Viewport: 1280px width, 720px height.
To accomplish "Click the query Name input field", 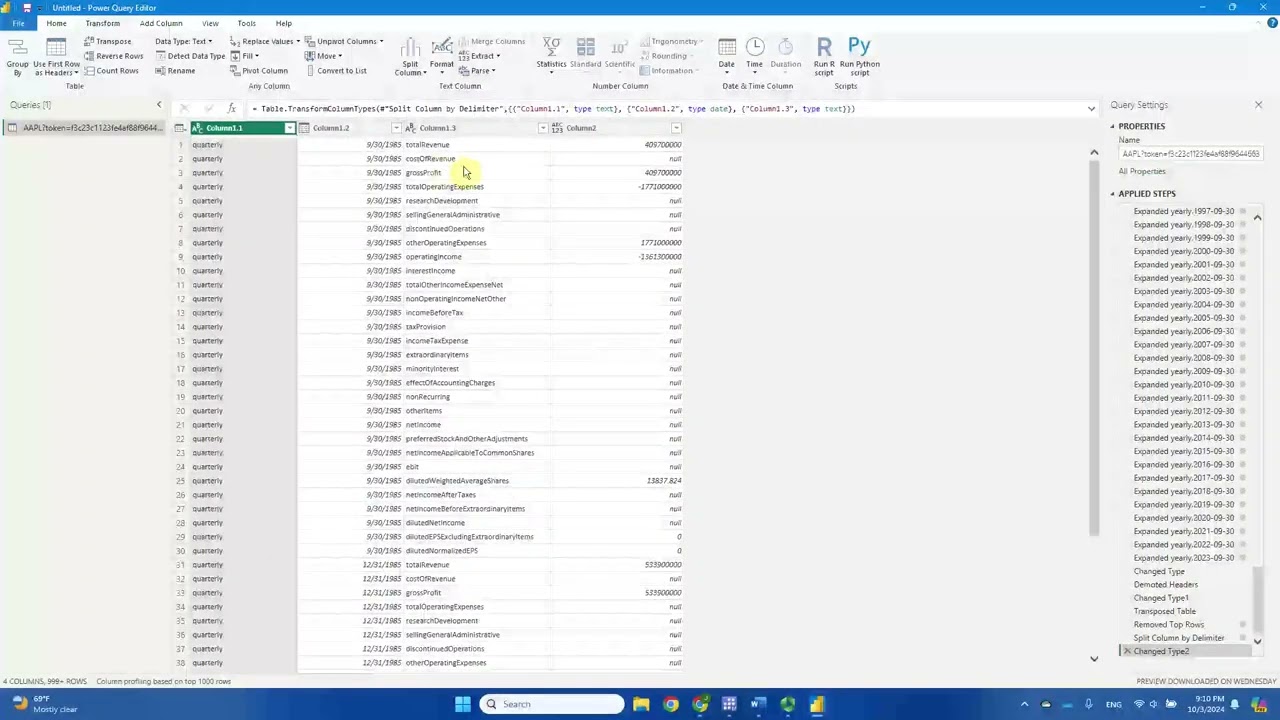I will [1191, 154].
